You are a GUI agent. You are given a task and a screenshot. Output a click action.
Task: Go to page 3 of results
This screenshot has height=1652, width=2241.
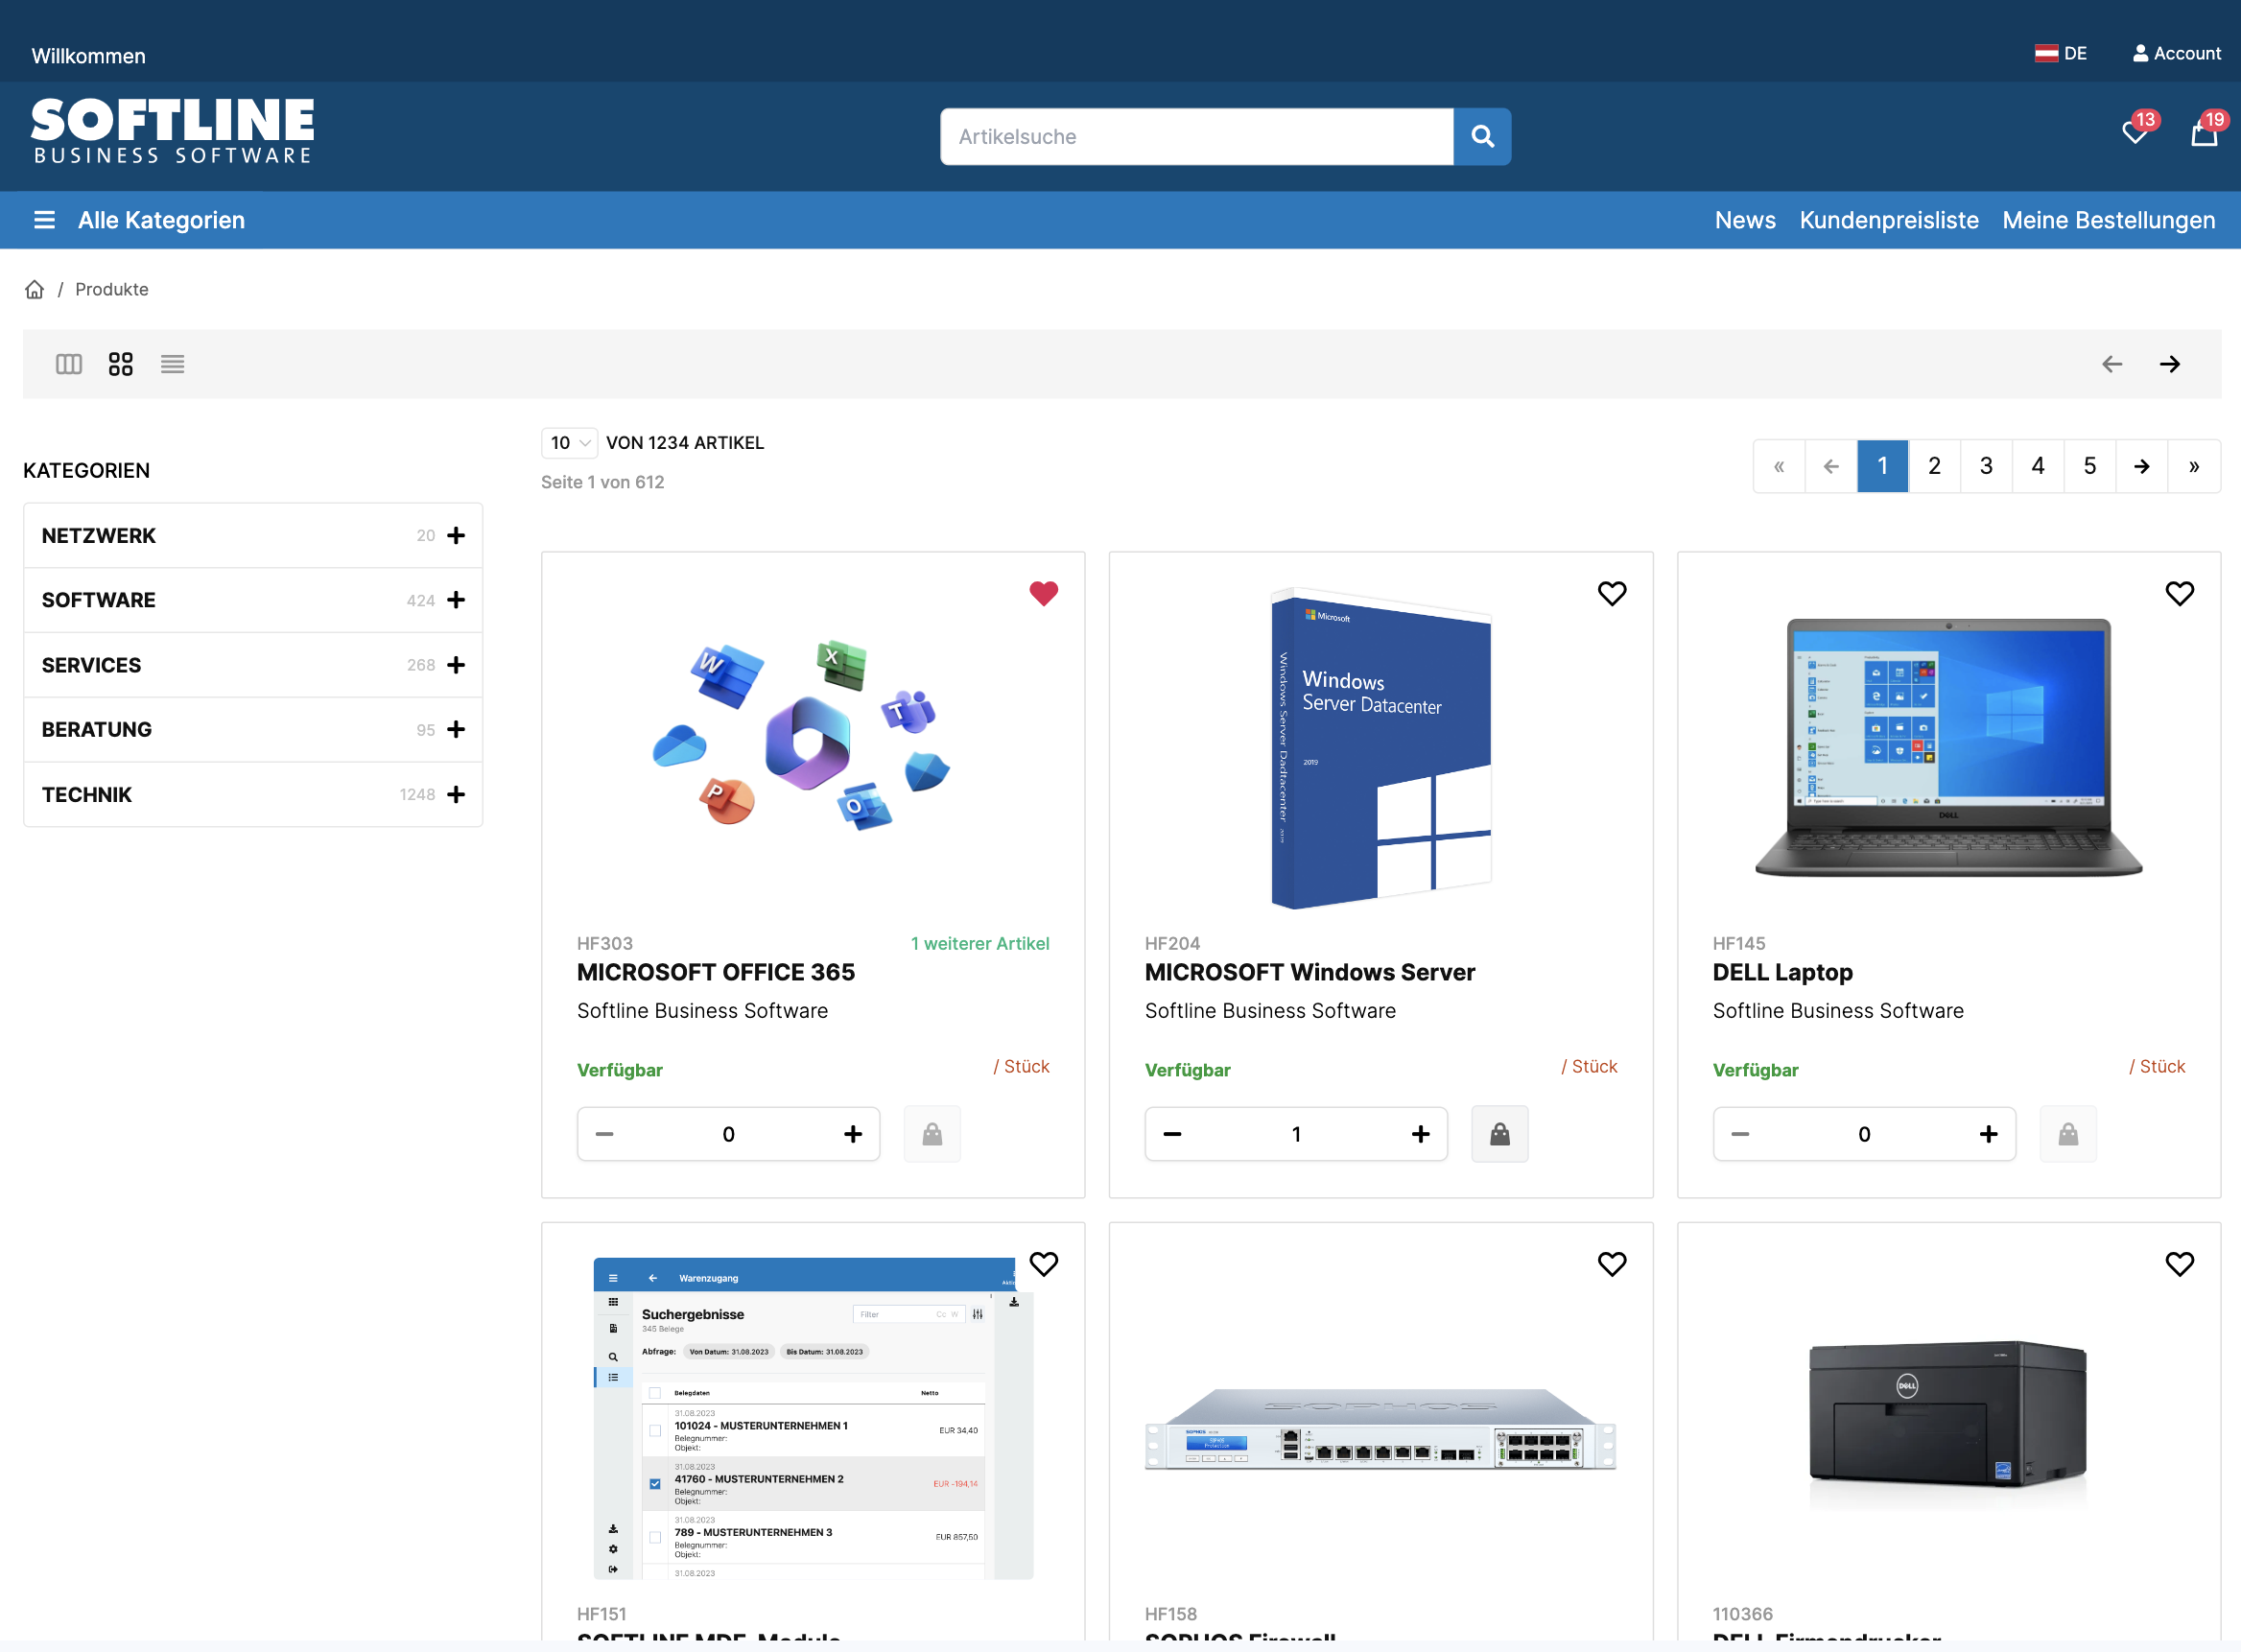click(x=1986, y=466)
